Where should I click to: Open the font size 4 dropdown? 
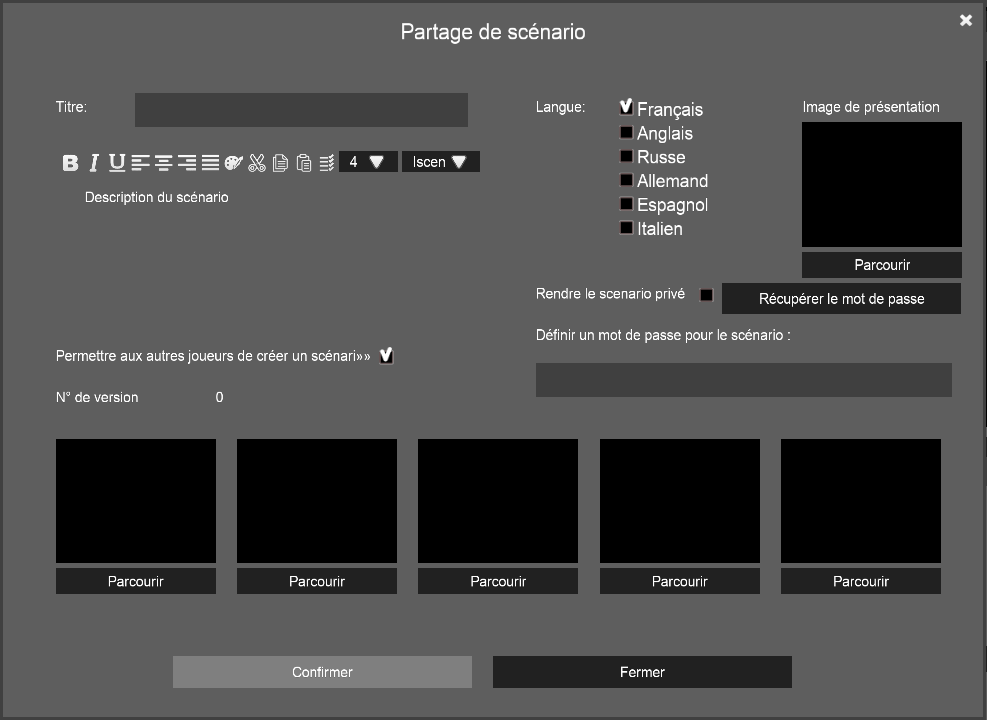click(368, 162)
